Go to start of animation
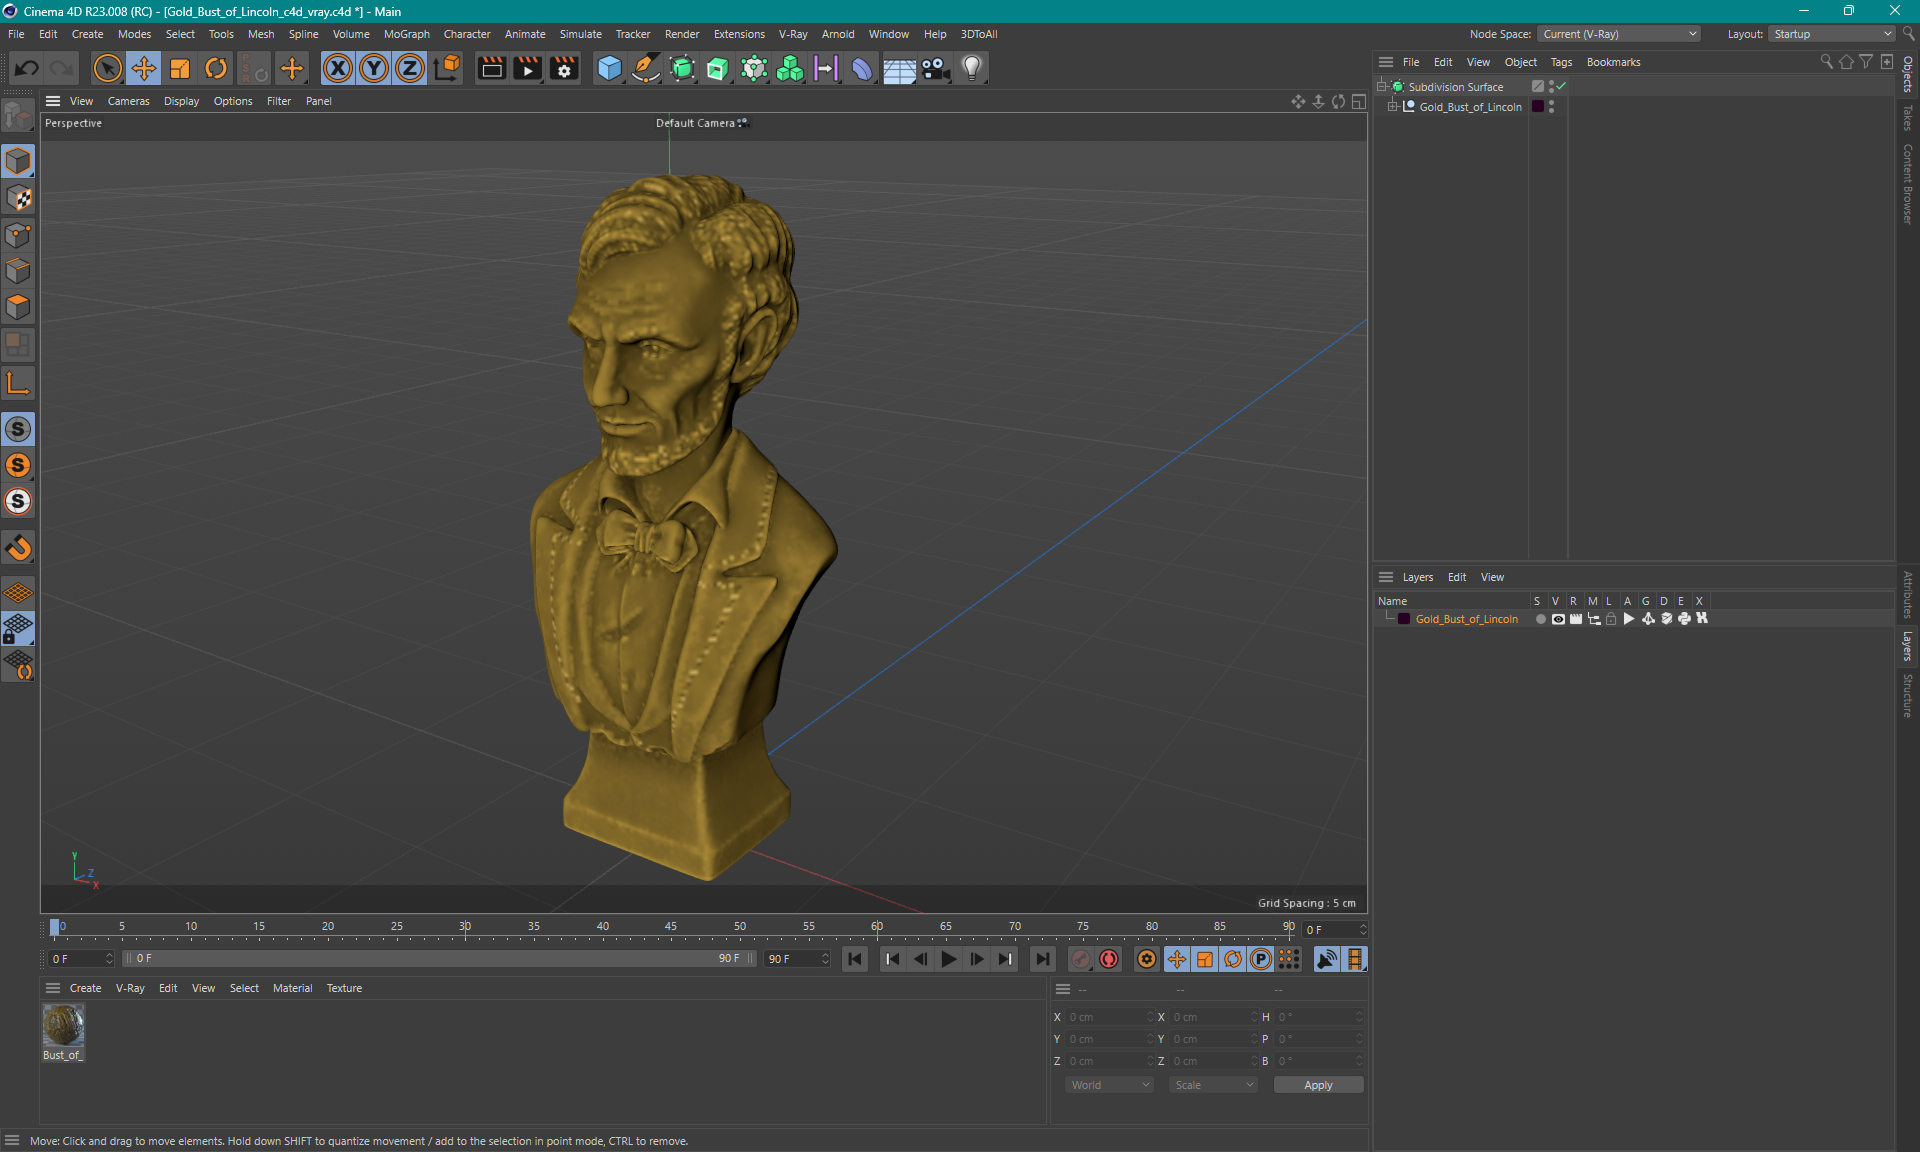The height and width of the screenshot is (1152, 1920). [x=855, y=959]
